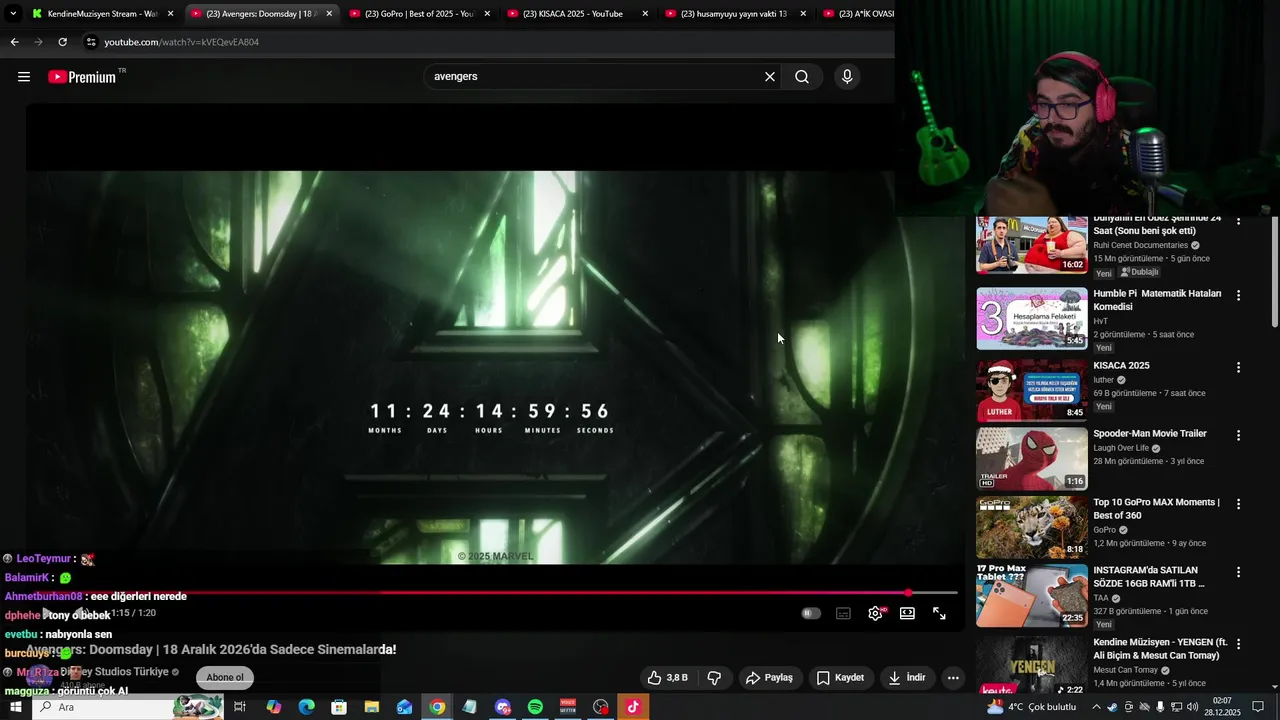Start voice search with microphone icon

tap(847, 77)
